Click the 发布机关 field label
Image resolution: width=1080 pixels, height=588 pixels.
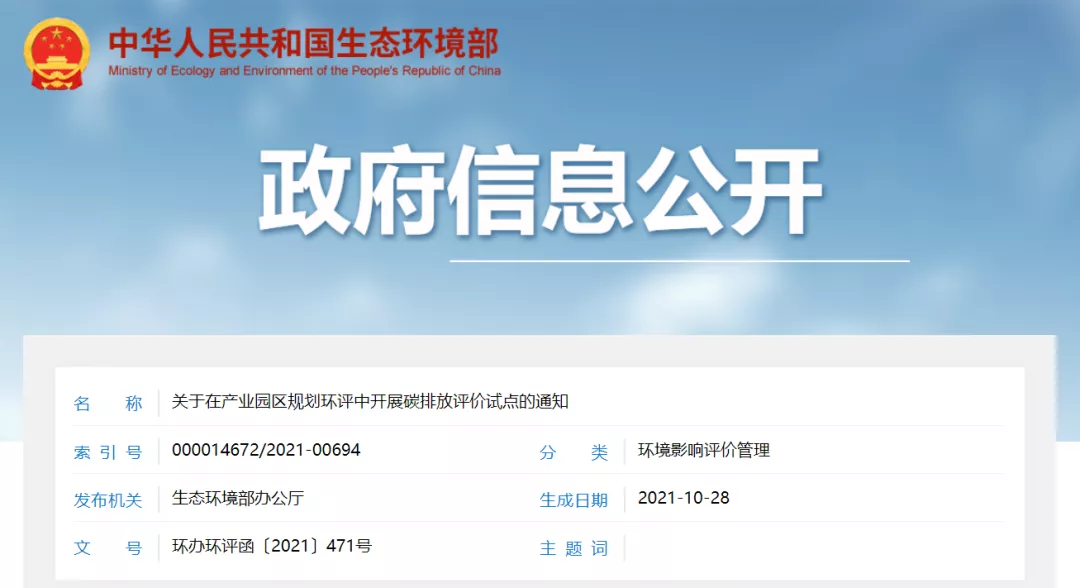(x=108, y=500)
